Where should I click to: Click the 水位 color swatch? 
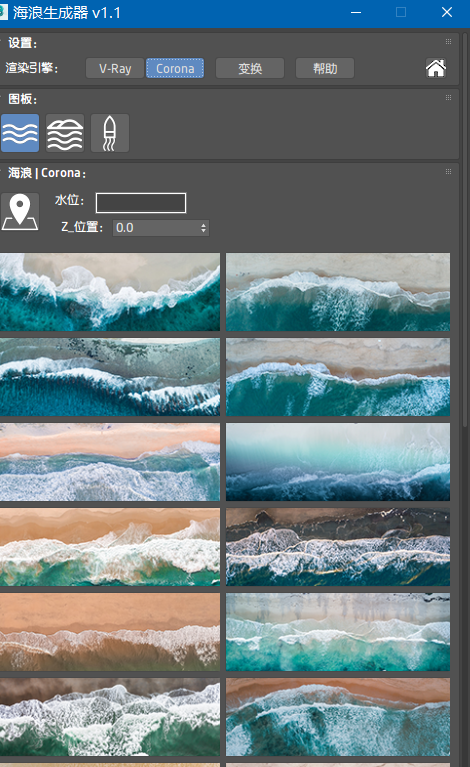(x=141, y=203)
